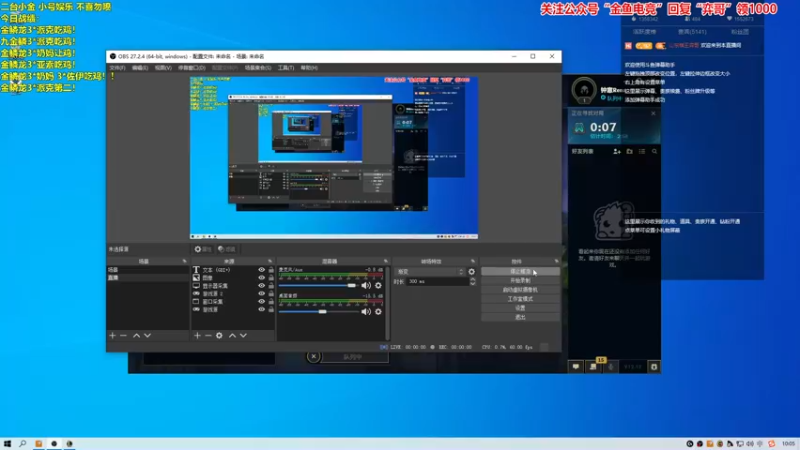Click the 桌面音频 volume slider
The height and width of the screenshot is (450, 800).
pyautogui.click(x=318, y=312)
